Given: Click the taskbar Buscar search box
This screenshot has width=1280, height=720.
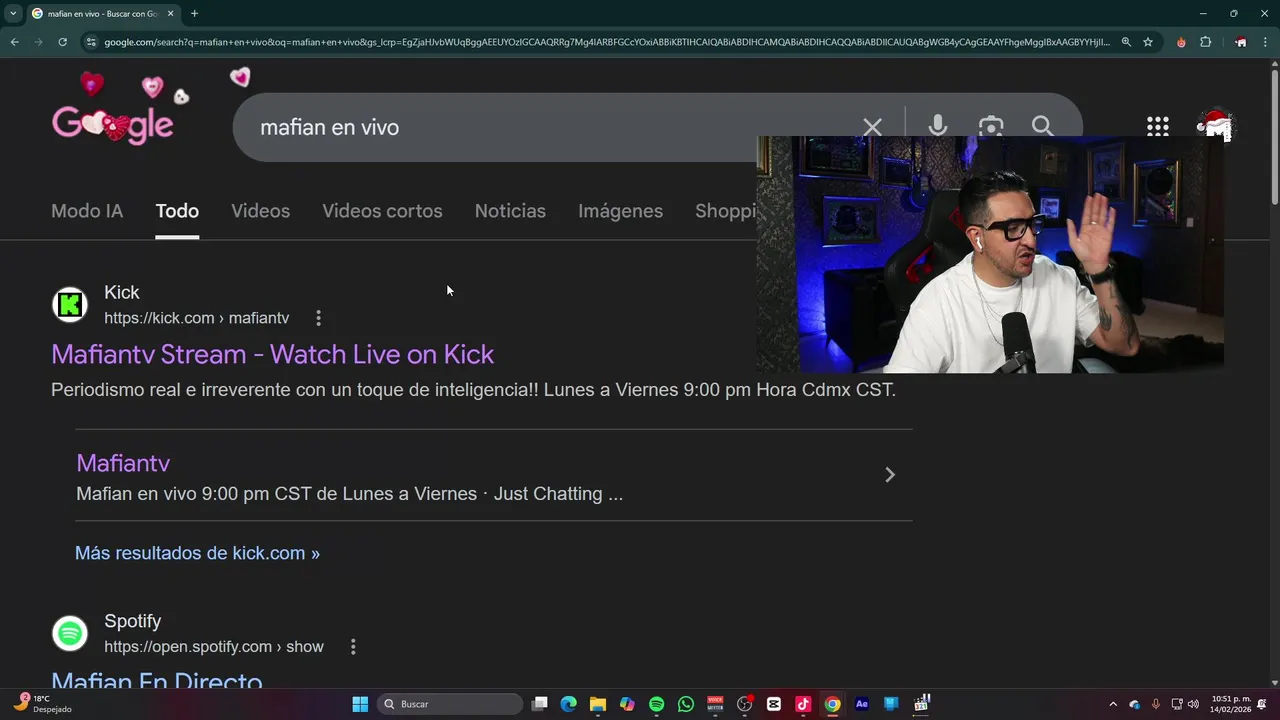Looking at the screenshot, I should 450,704.
